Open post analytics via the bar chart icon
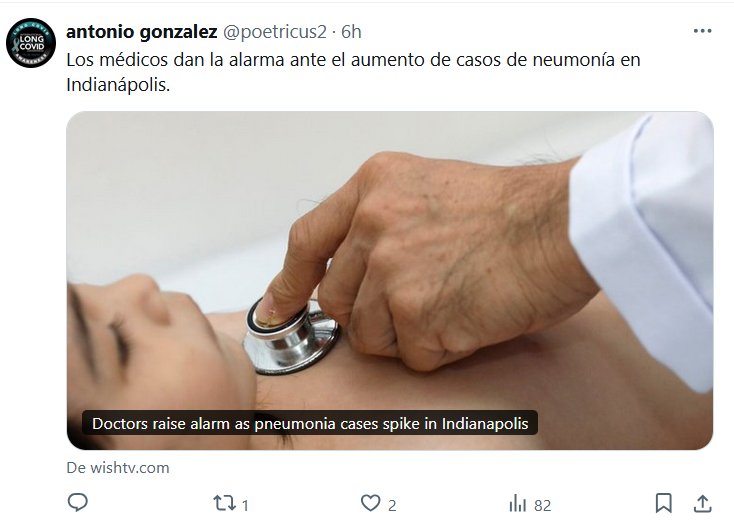The width and height of the screenshot is (734, 524). pyautogui.click(x=517, y=504)
